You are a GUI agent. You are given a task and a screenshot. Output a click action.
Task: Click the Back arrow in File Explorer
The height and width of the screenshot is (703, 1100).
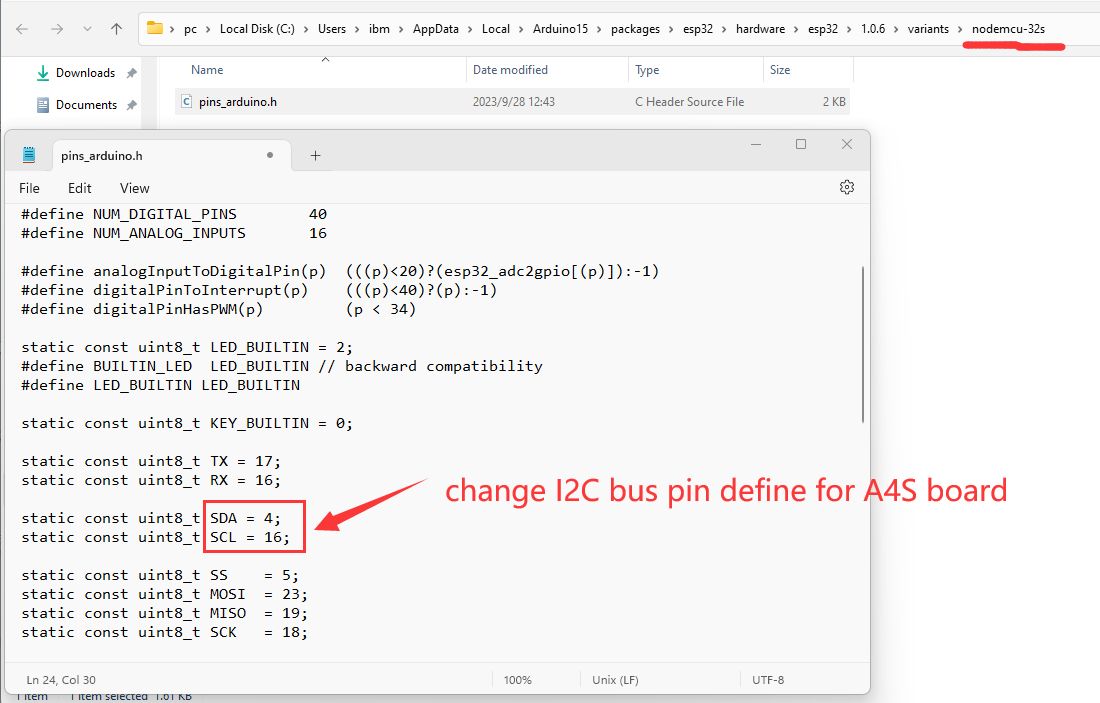click(22, 29)
